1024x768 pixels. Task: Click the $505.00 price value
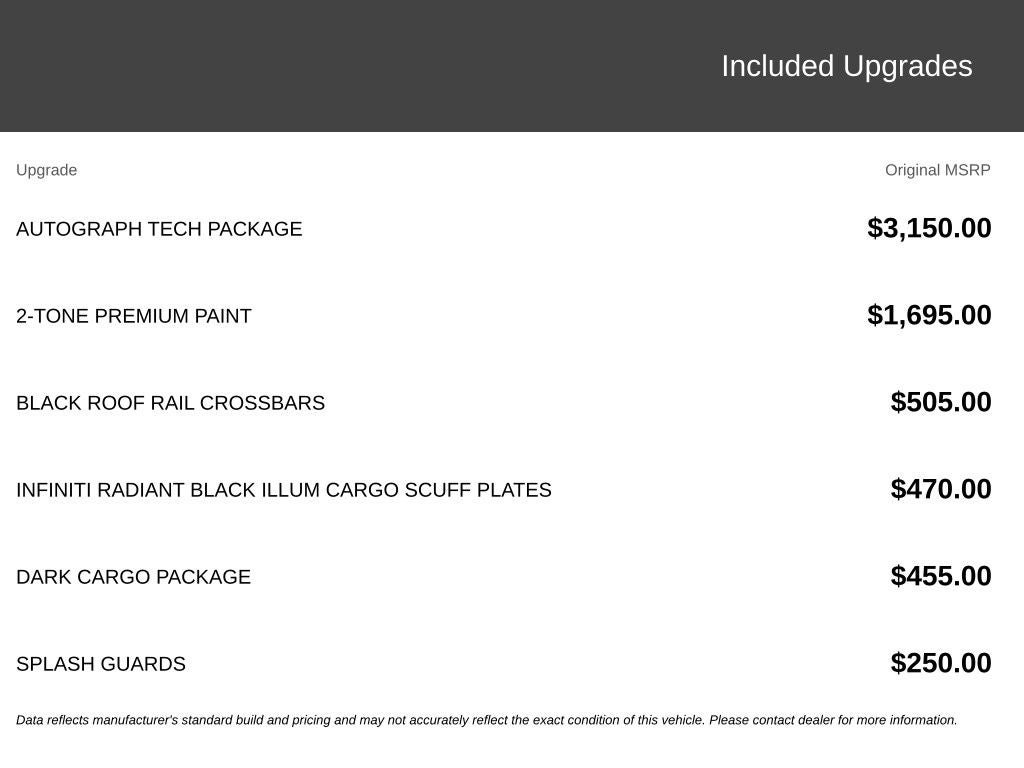940,402
